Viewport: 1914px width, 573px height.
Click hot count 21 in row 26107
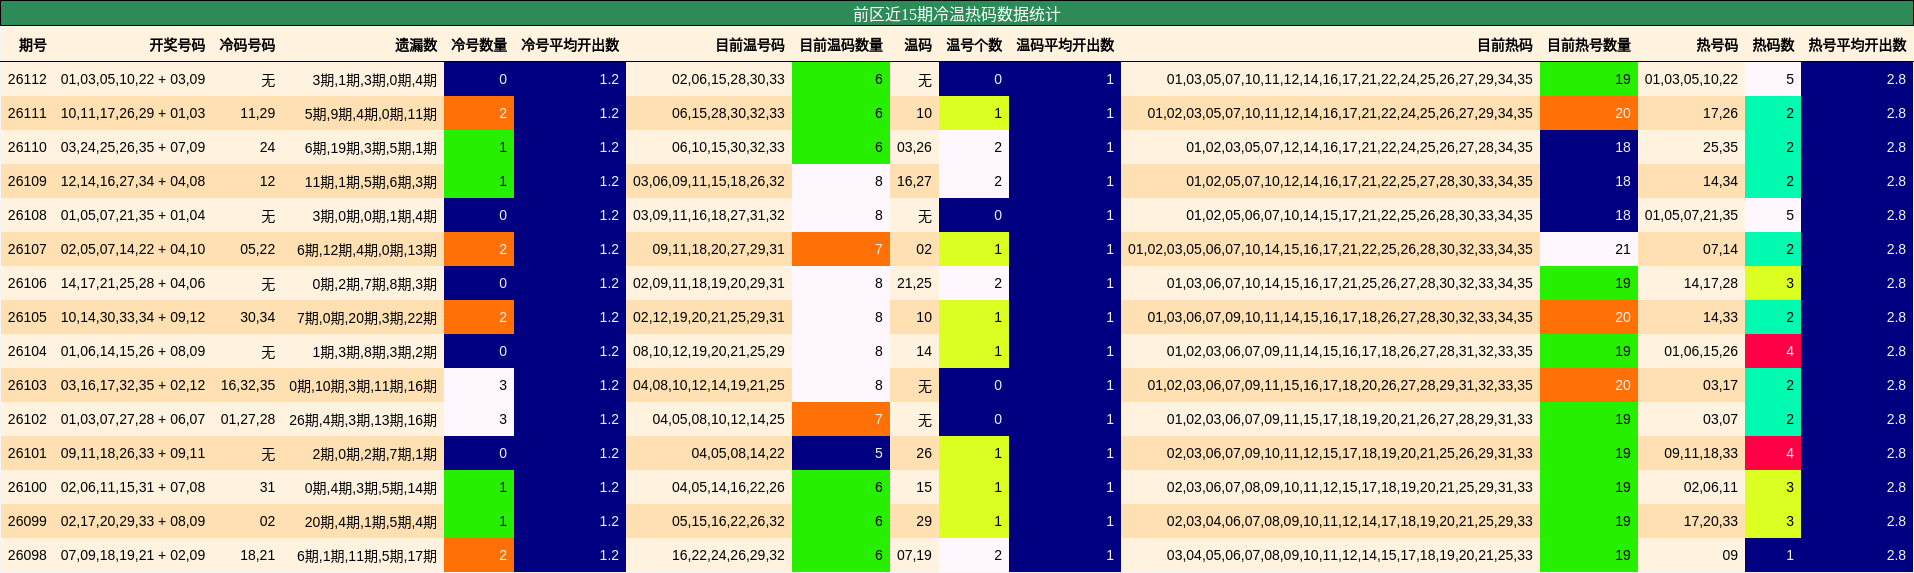pyautogui.click(x=1589, y=249)
